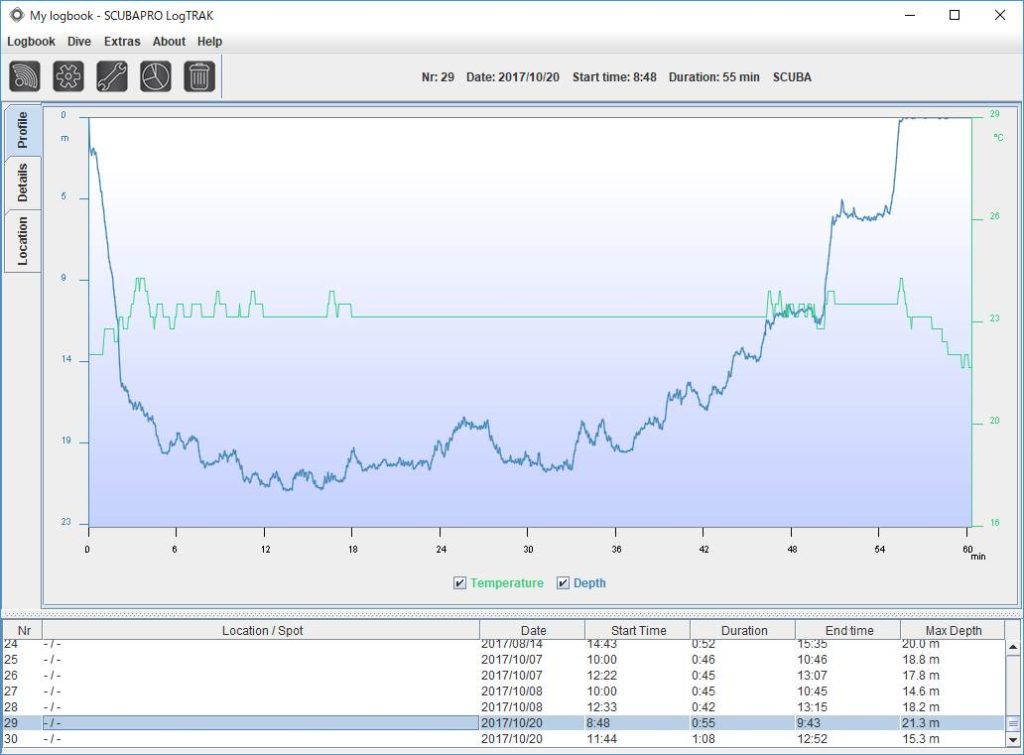
Task: Switch to the Details tab
Action: (23, 183)
